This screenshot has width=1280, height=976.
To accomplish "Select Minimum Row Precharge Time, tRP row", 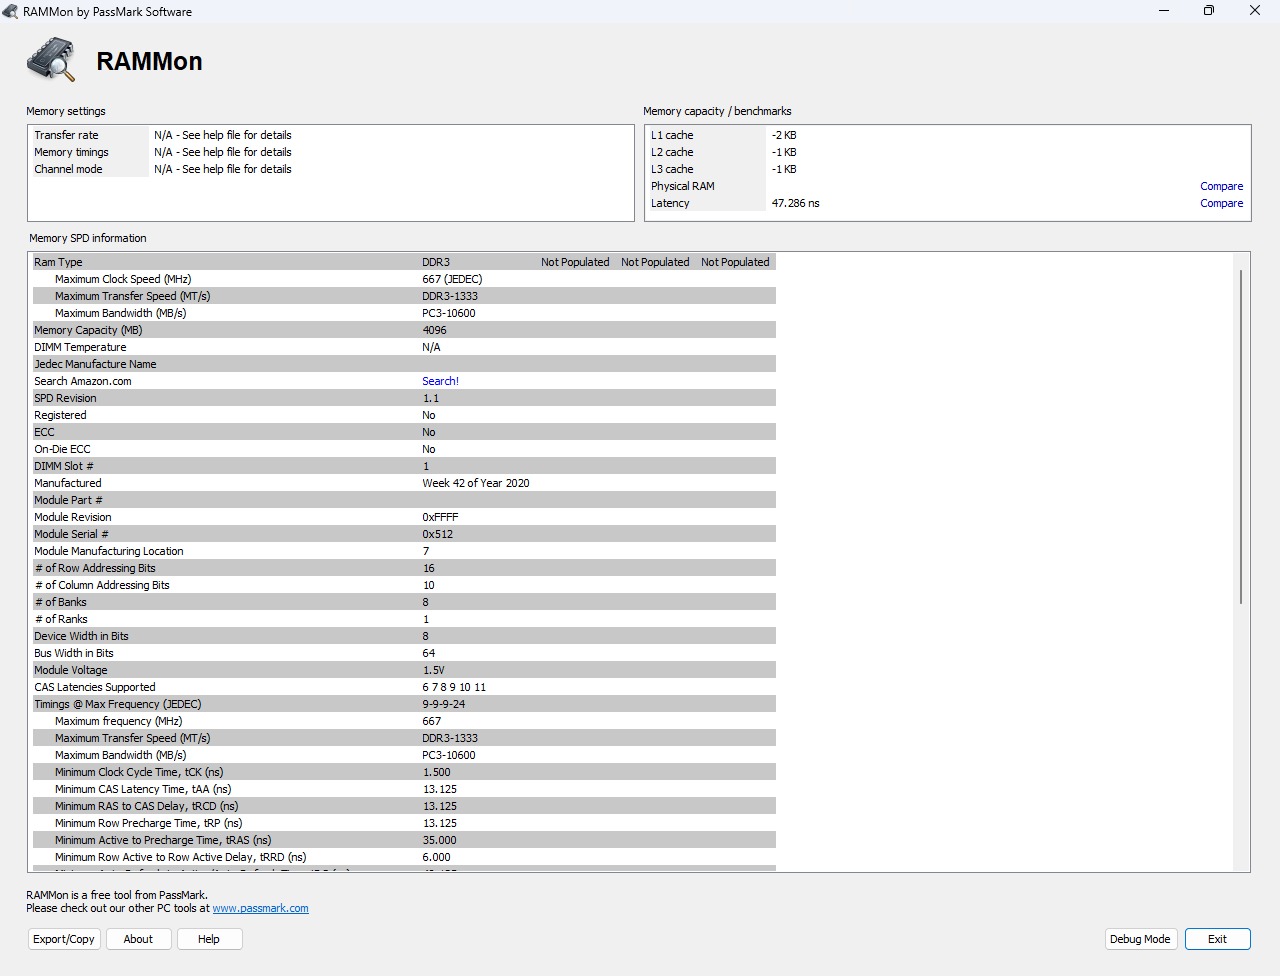I will click(404, 823).
